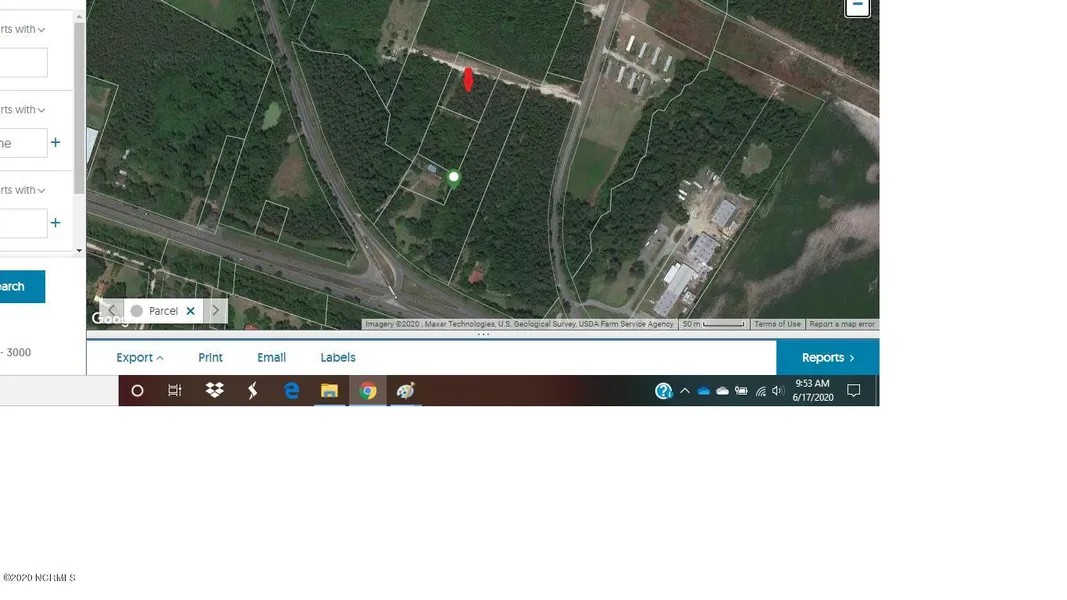The width and height of the screenshot is (1067, 600).
Task: Zoom out the map with minus button
Action: 857,6
